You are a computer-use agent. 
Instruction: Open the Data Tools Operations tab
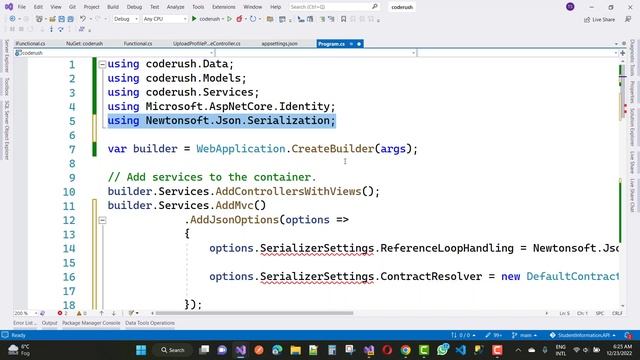[x=150, y=323]
